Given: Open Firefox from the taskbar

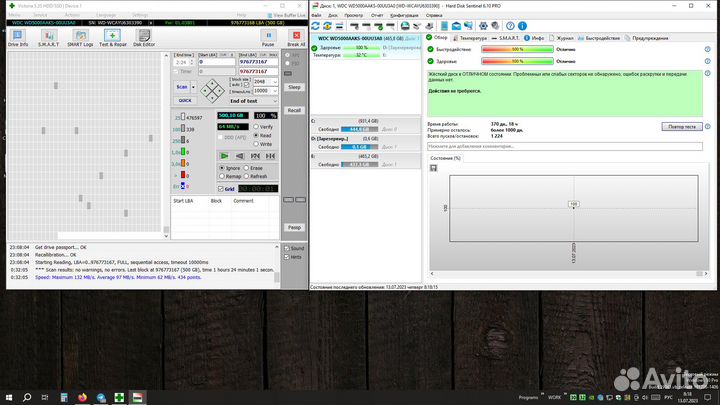Looking at the screenshot, I should click(x=82, y=397).
